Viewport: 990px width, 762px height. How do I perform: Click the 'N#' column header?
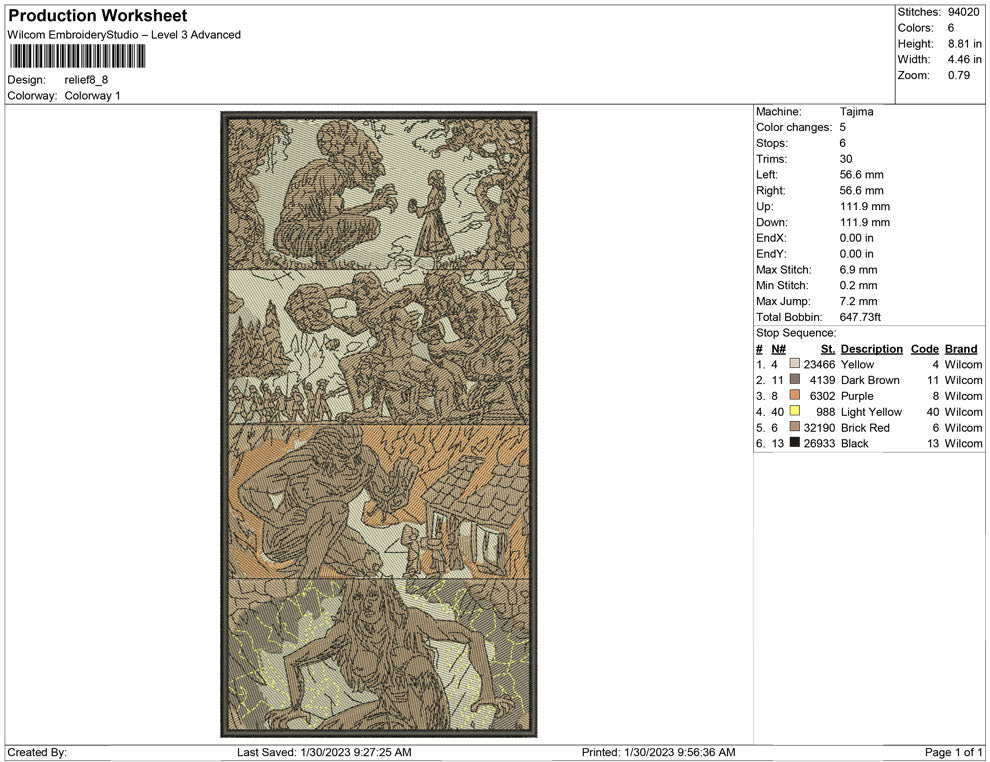(x=778, y=349)
